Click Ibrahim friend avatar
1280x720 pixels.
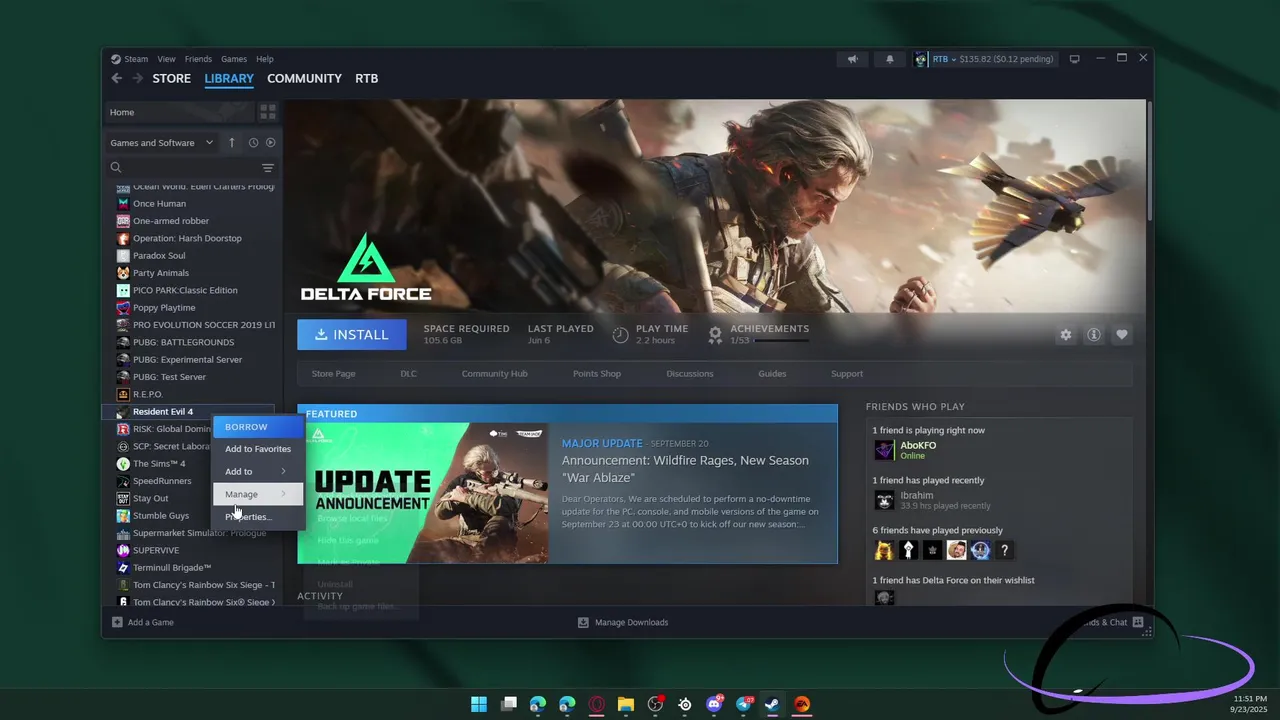coord(884,500)
